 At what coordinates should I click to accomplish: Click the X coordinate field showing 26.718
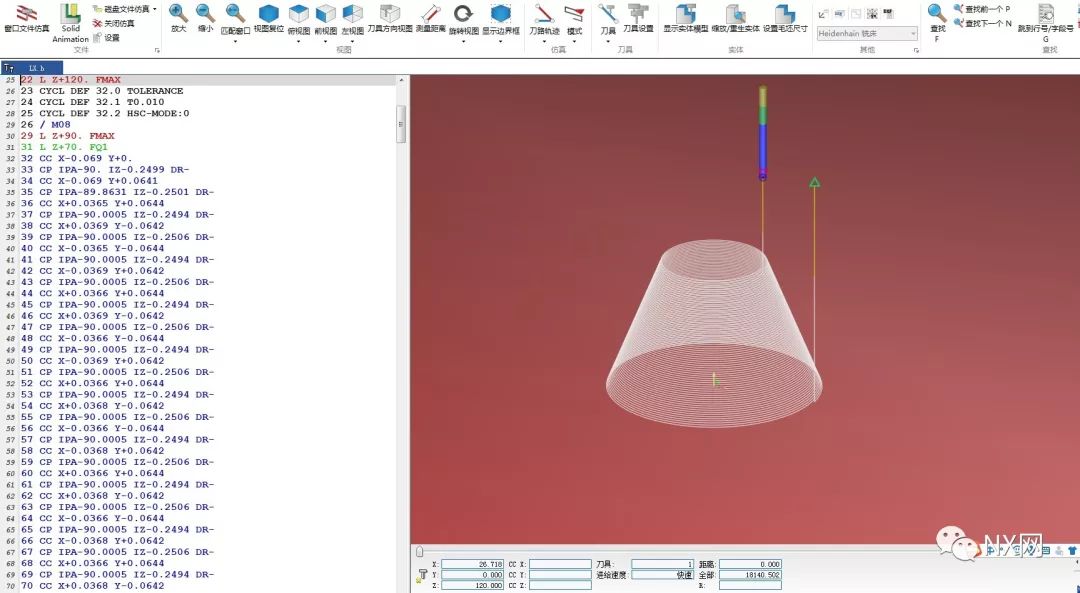[472, 564]
